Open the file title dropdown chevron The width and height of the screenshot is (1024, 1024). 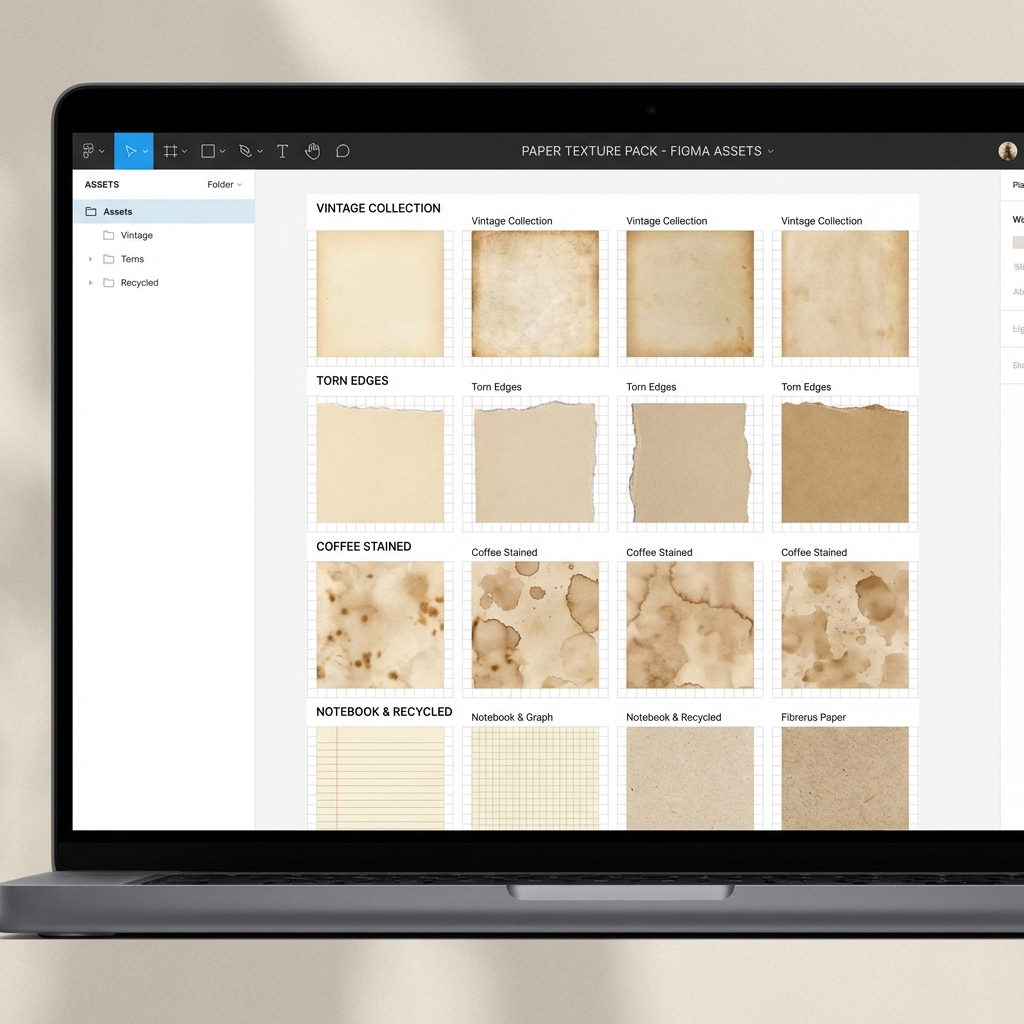(770, 151)
